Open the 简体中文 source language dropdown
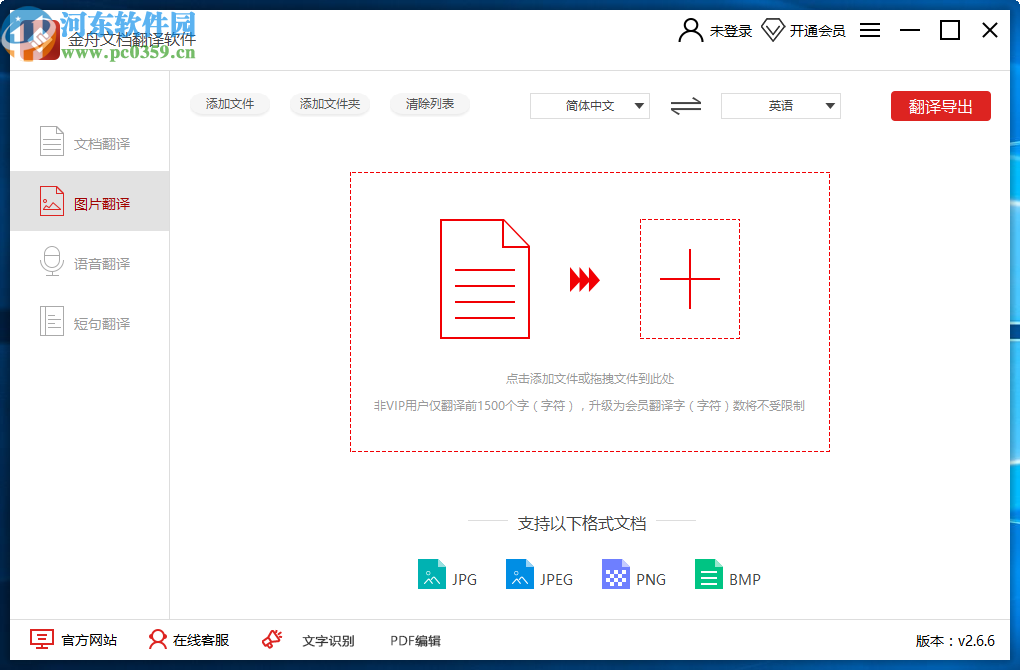Screen dimensions: 1020x670 pos(587,106)
